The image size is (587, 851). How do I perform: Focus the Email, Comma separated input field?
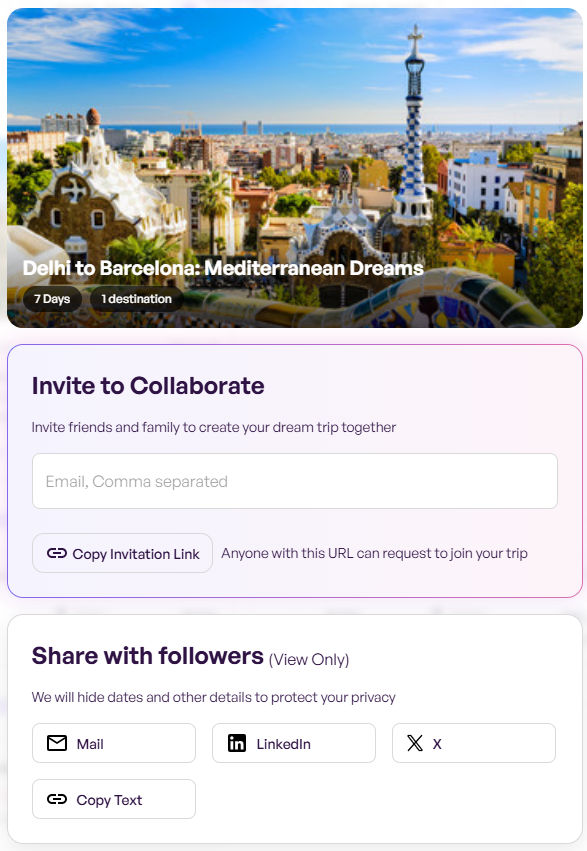295,481
